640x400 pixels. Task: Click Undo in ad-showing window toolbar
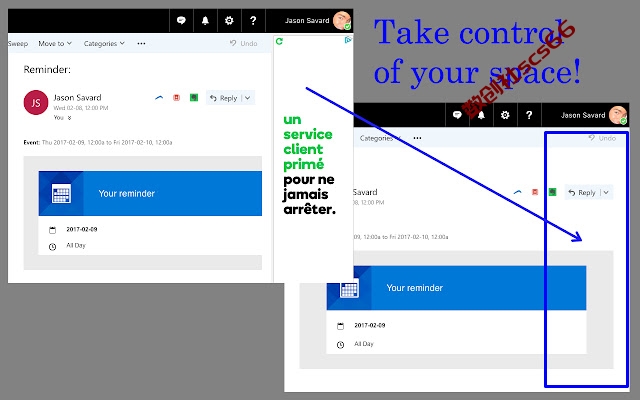tap(244, 43)
